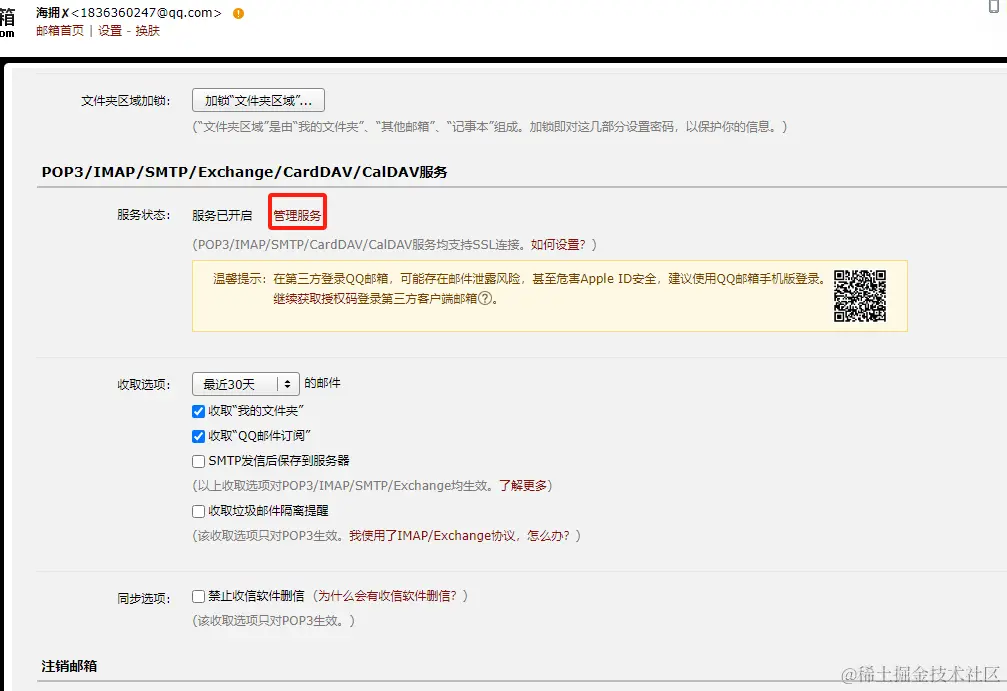Check 禁止收信软件删信 checkbox

pyautogui.click(x=198, y=596)
